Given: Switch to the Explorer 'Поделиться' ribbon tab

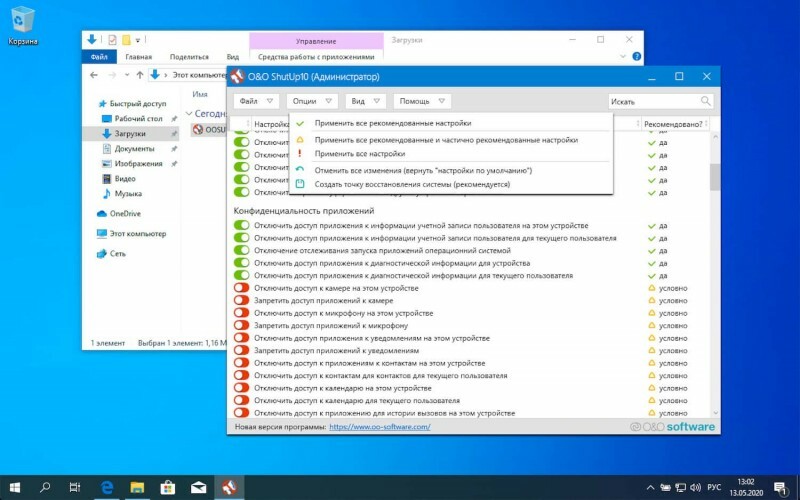Looking at the screenshot, I should 189,57.
